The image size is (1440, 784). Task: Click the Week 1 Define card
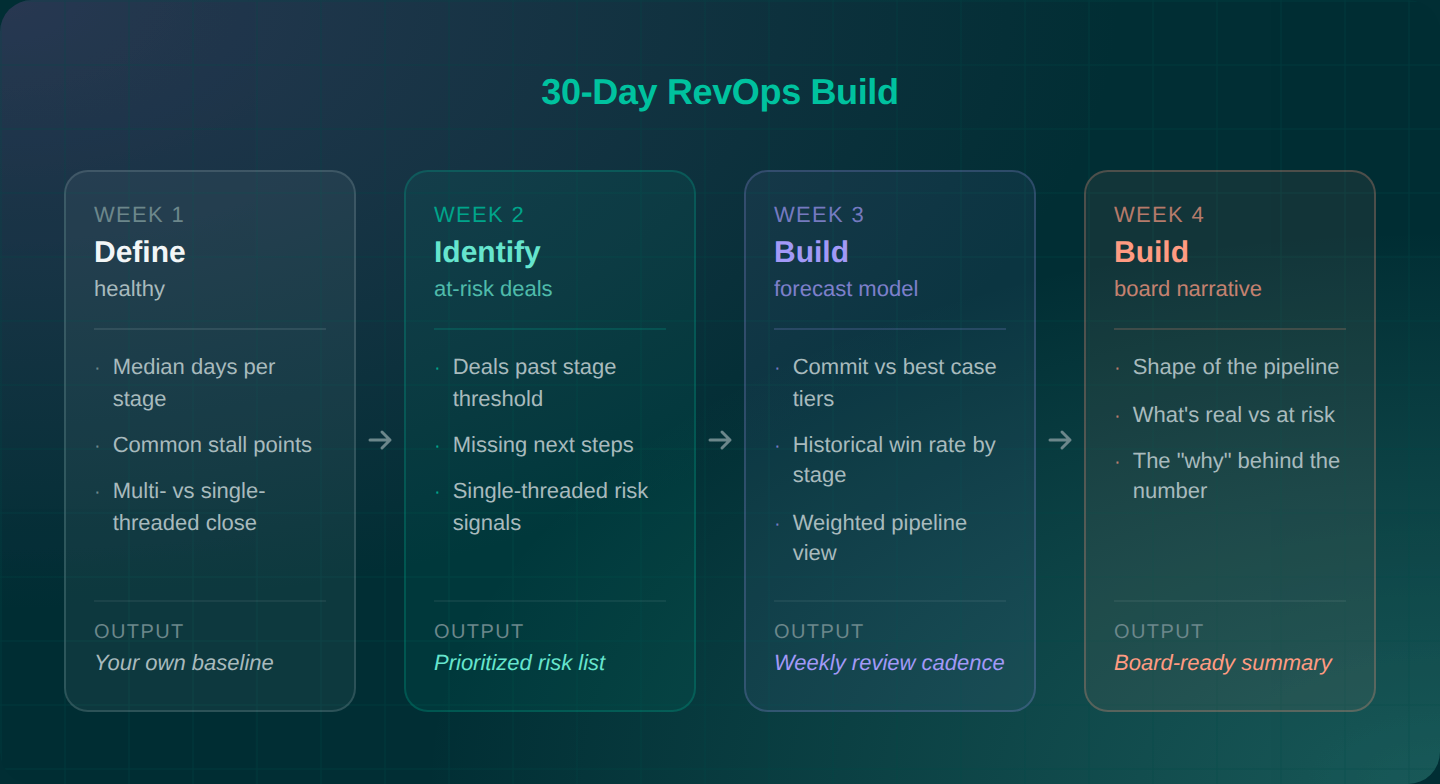click(x=209, y=440)
